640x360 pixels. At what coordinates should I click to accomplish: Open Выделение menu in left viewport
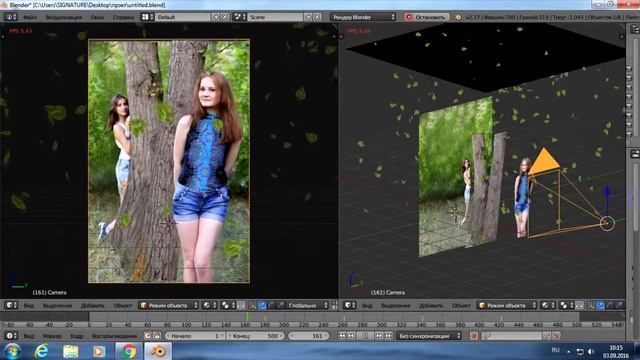point(57,305)
